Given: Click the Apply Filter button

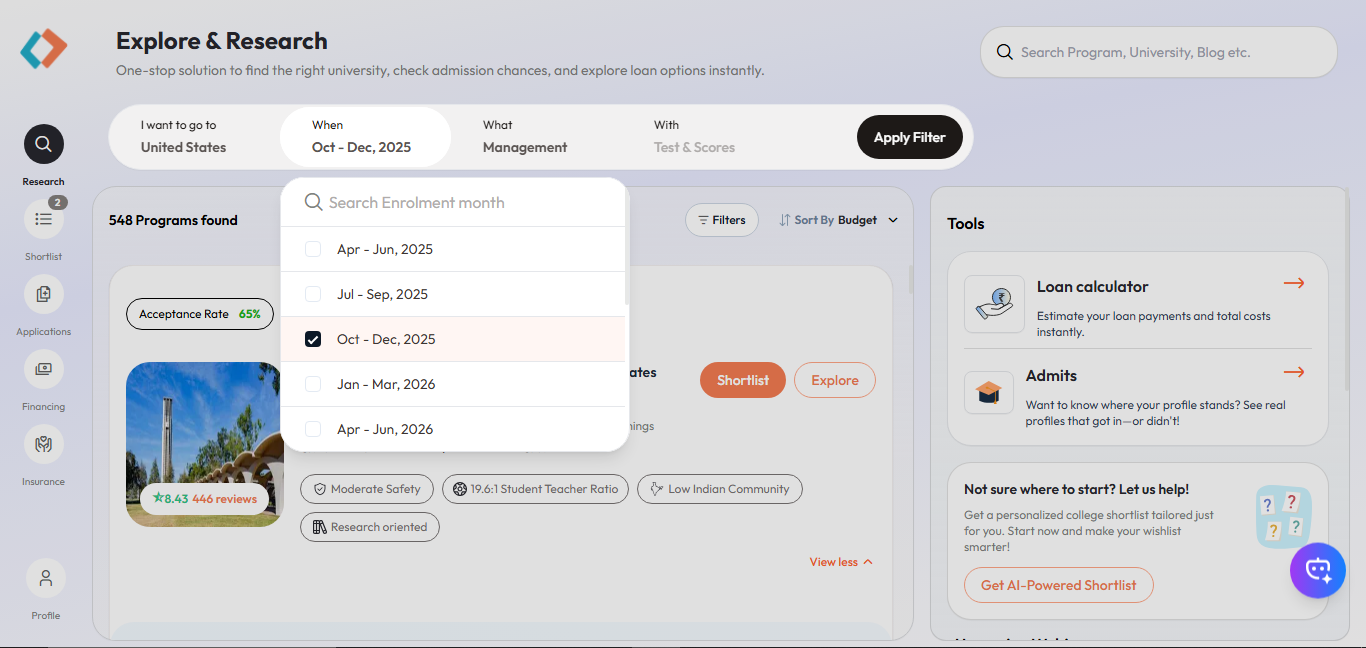Looking at the screenshot, I should click(909, 137).
